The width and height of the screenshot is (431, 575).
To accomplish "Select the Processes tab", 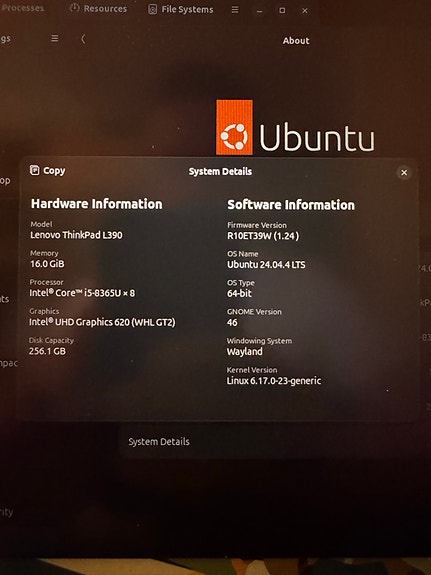I will pyautogui.click(x=22, y=8).
